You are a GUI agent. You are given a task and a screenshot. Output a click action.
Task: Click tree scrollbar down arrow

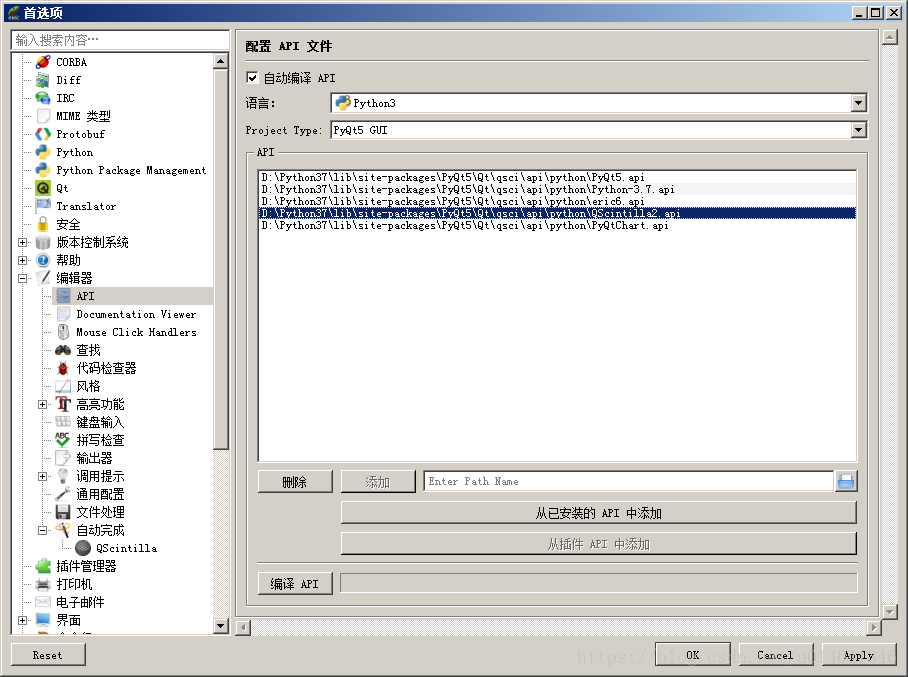[221, 625]
